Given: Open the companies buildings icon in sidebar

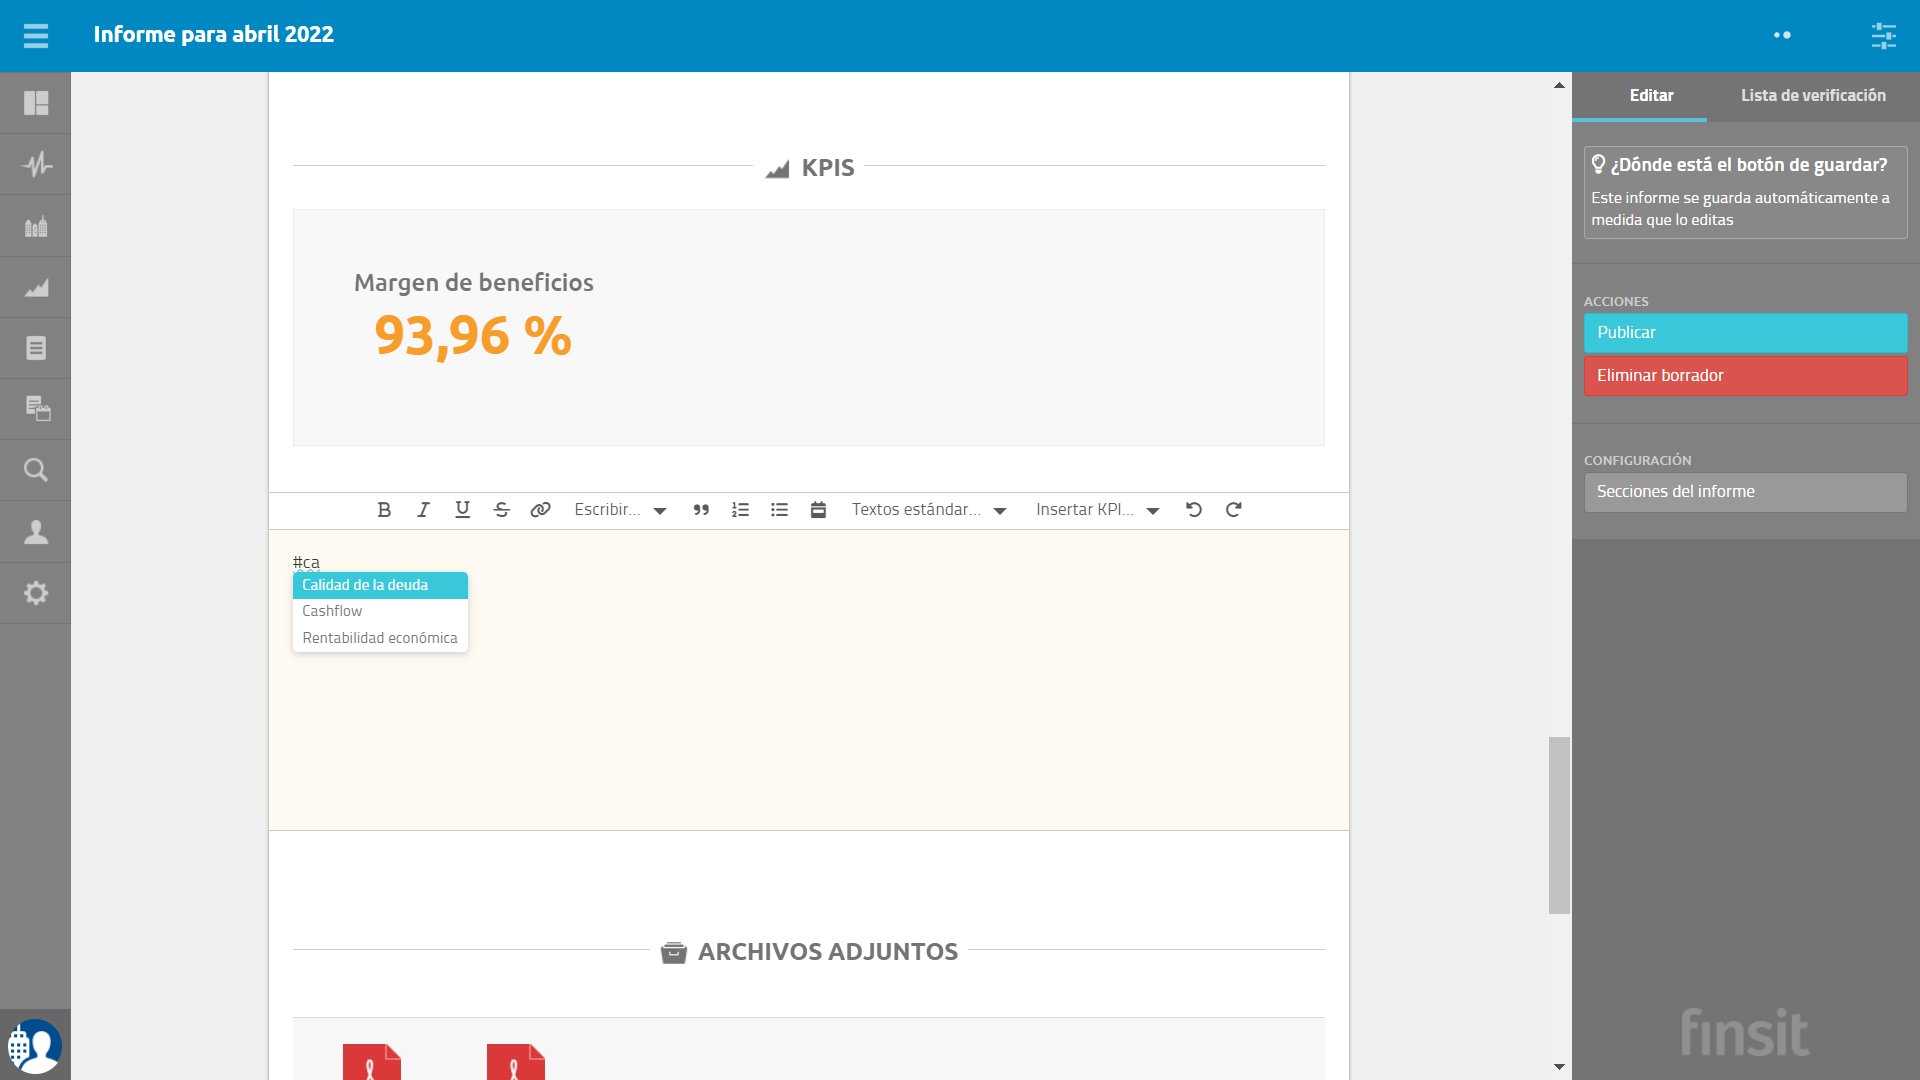Looking at the screenshot, I should (36, 226).
